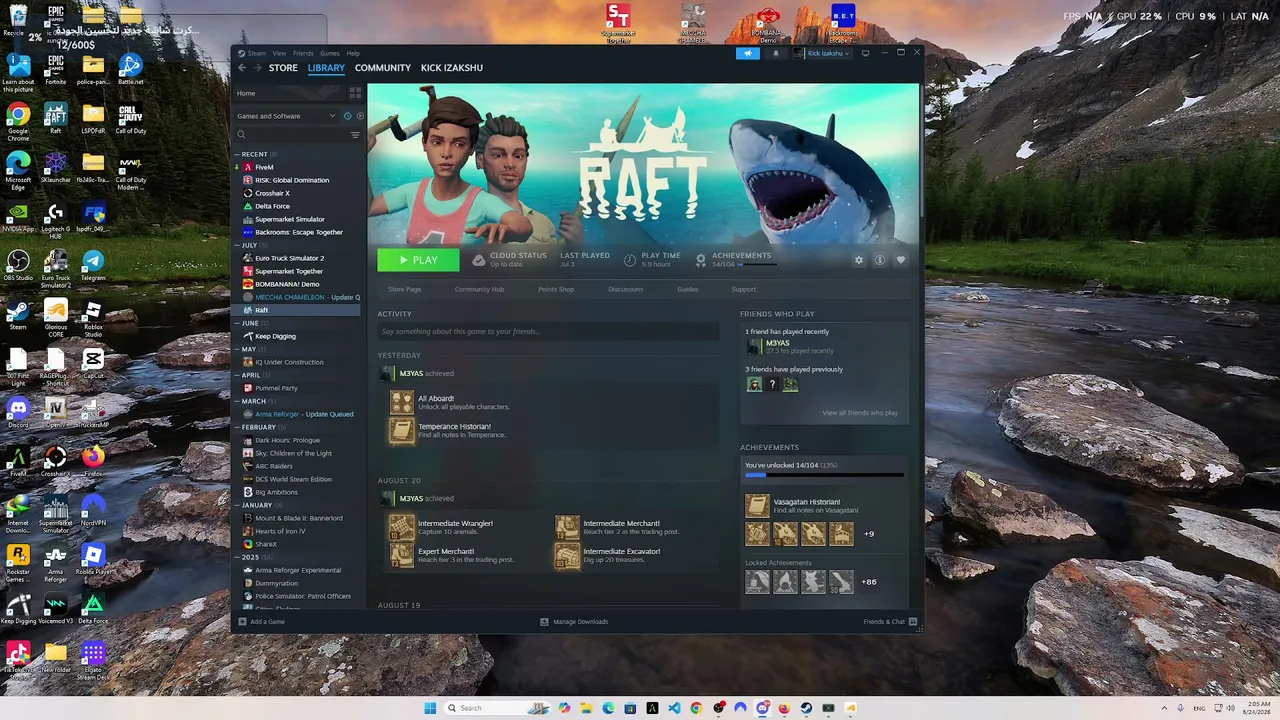The image size is (1280, 720).
Task: Click the Vasagatan Historian! achievement icon
Action: pos(757,506)
